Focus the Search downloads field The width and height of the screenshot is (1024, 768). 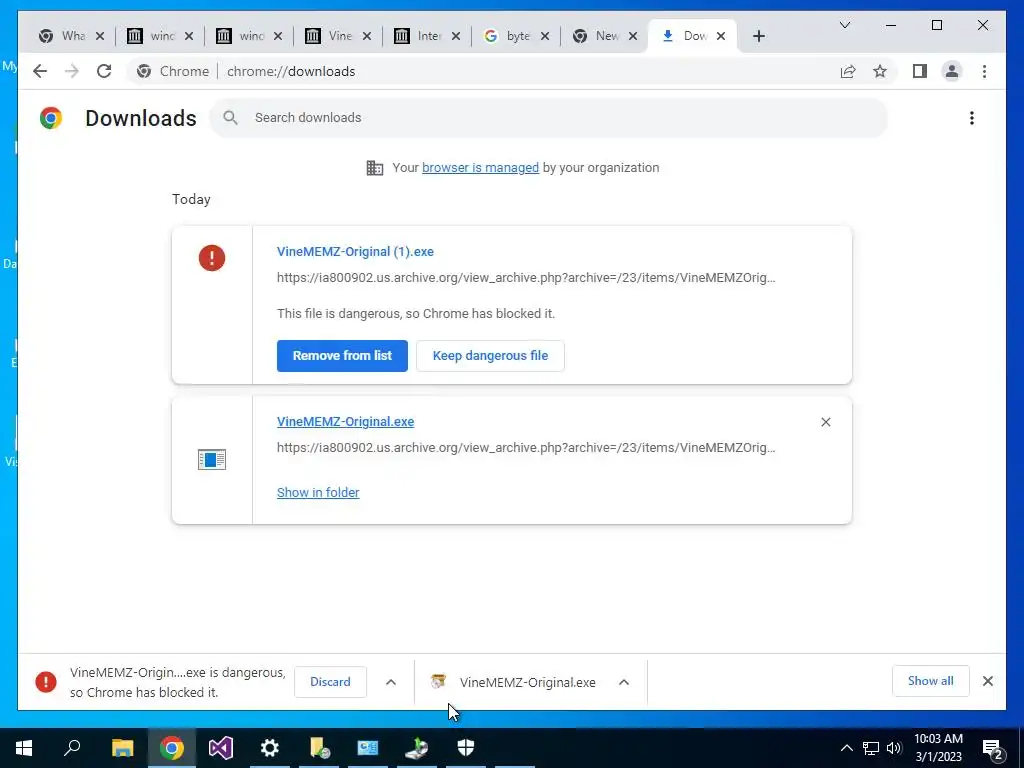point(549,118)
